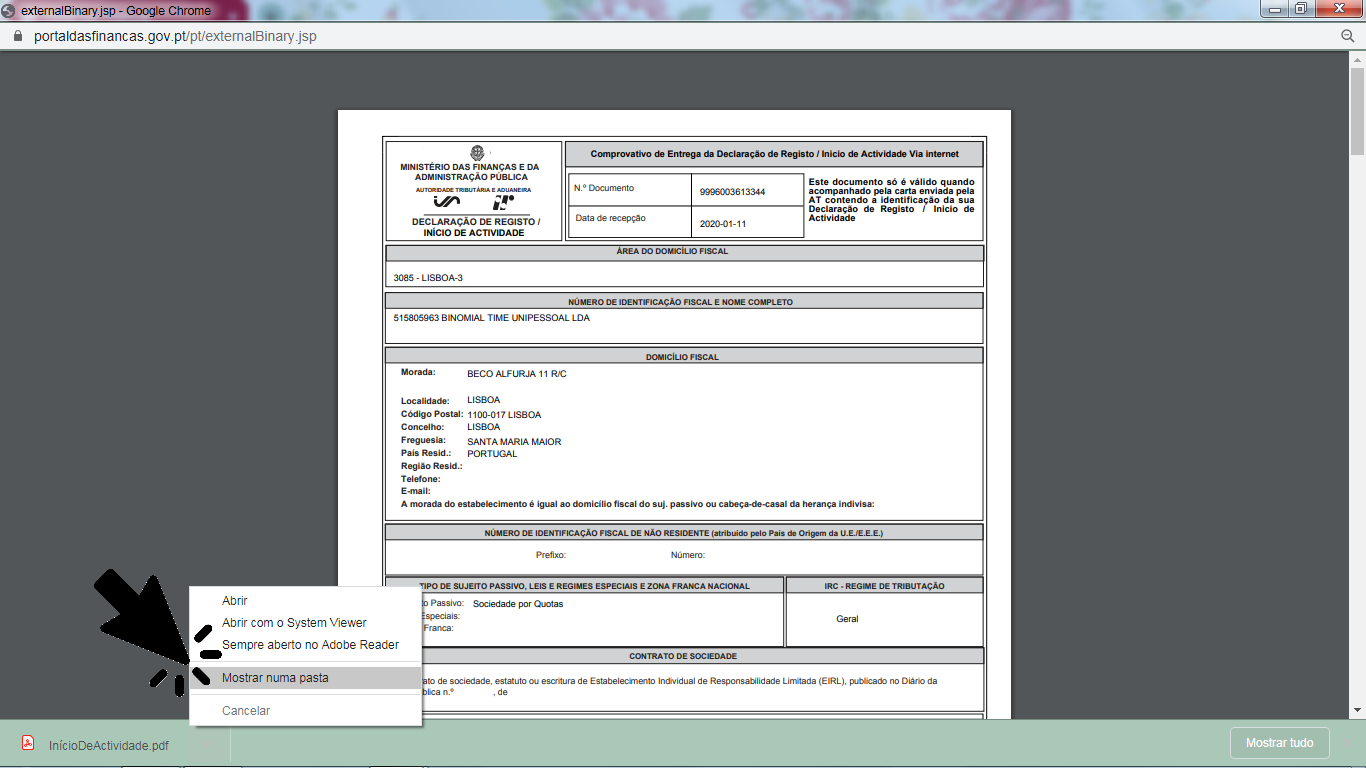Click the document number '9996003613344'
The image size is (1366, 768).
click(x=733, y=191)
